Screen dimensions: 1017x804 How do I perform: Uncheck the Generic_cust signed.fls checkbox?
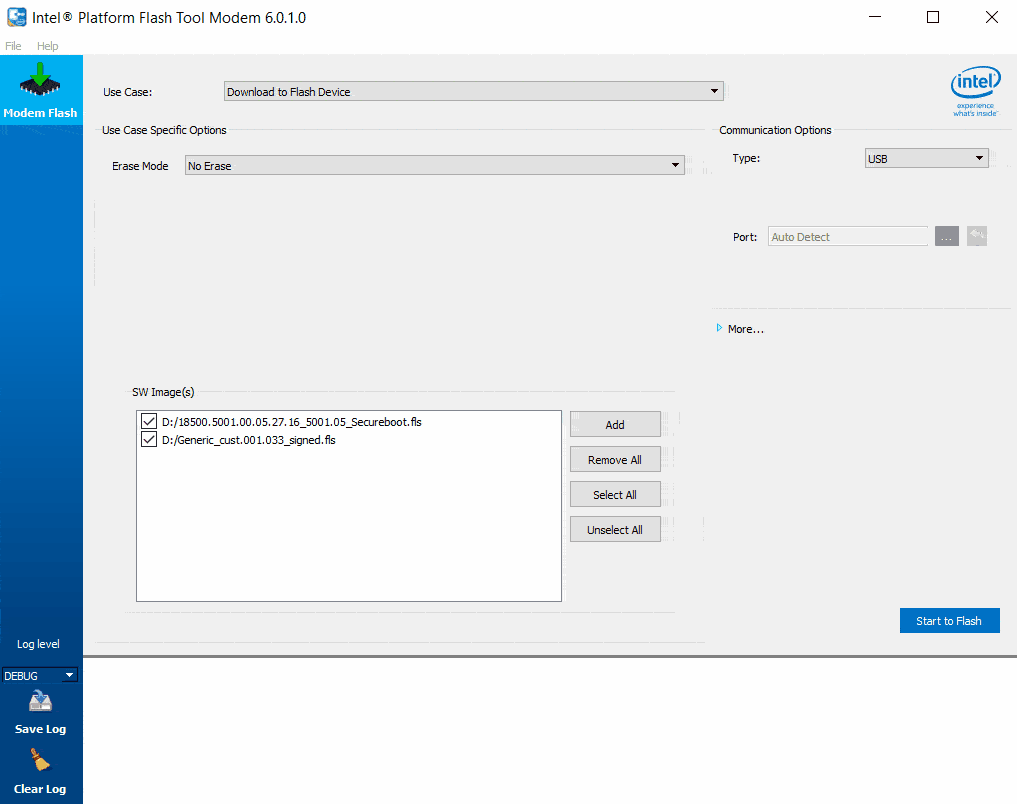149,440
